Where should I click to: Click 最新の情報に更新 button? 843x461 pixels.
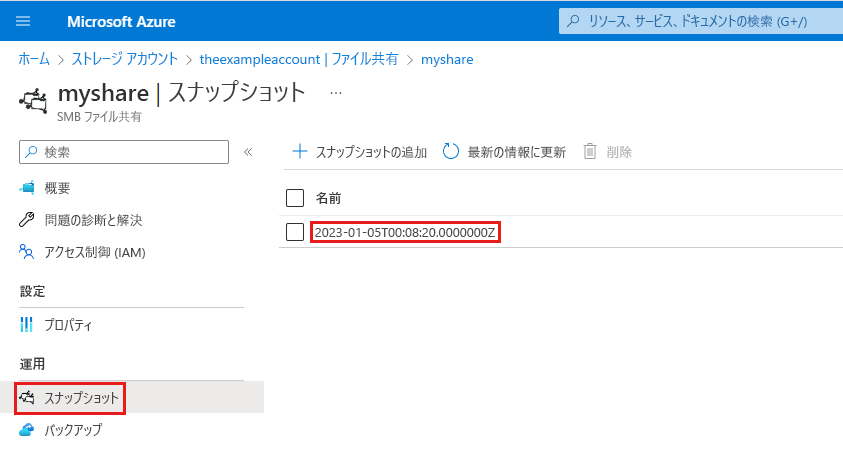(x=504, y=152)
